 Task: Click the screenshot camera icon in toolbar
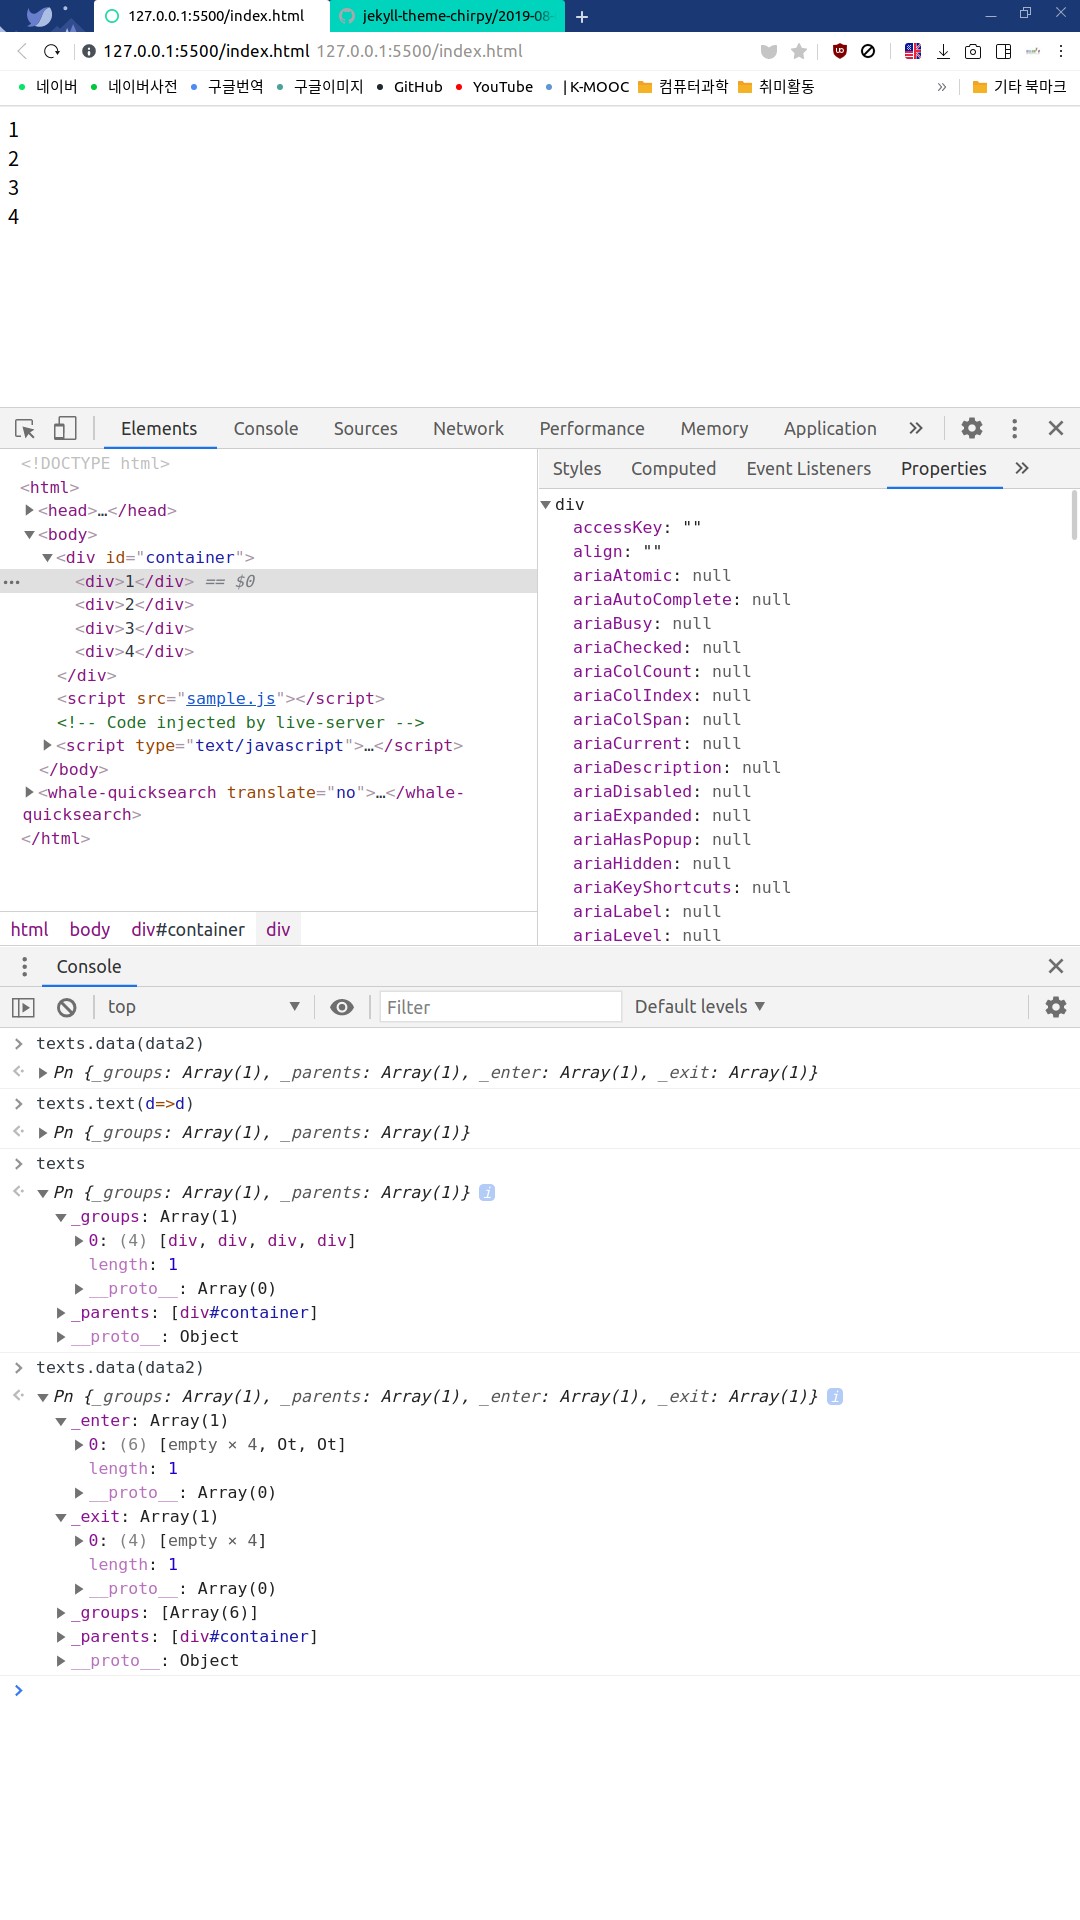pyautogui.click(x=973, y=51)
